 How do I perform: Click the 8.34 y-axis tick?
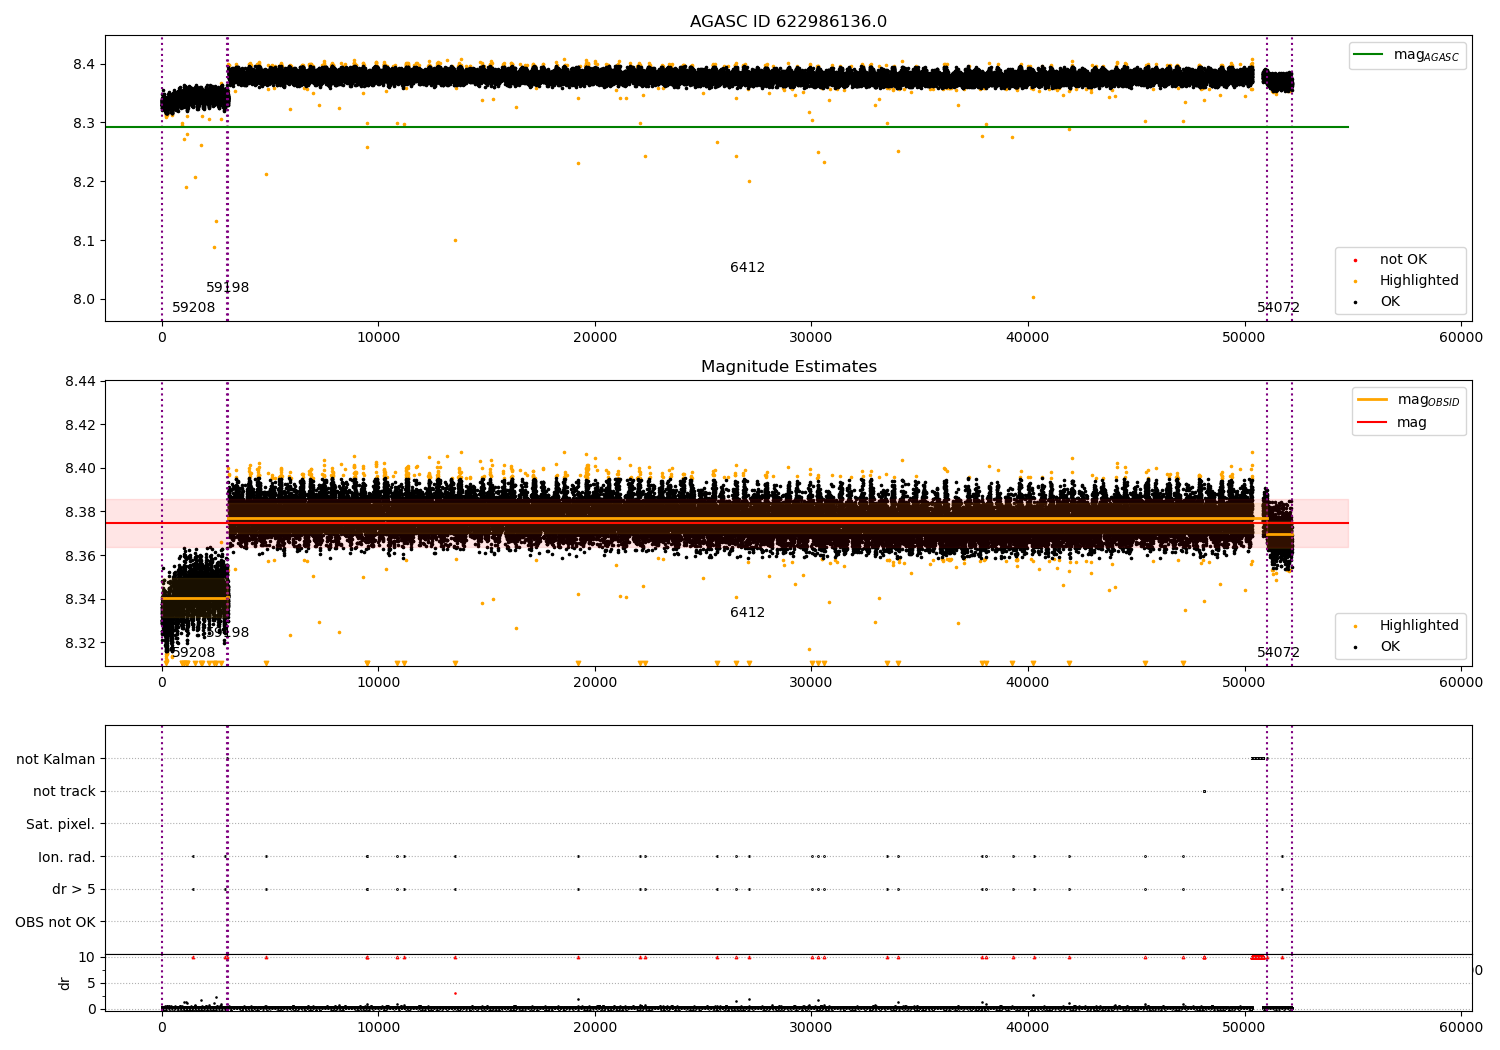[x=79, y=599]
